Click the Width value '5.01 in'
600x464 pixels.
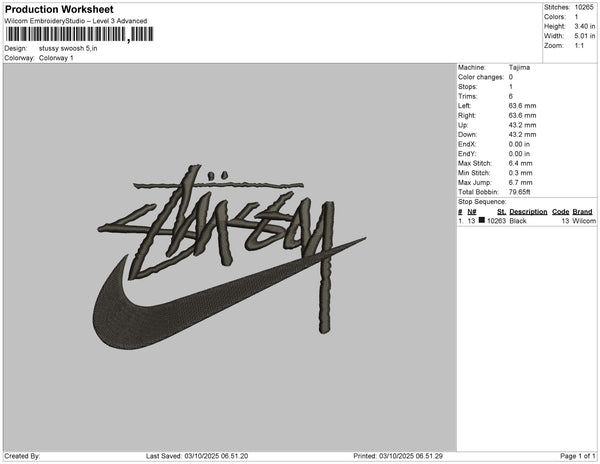click(x=585, y=36)
